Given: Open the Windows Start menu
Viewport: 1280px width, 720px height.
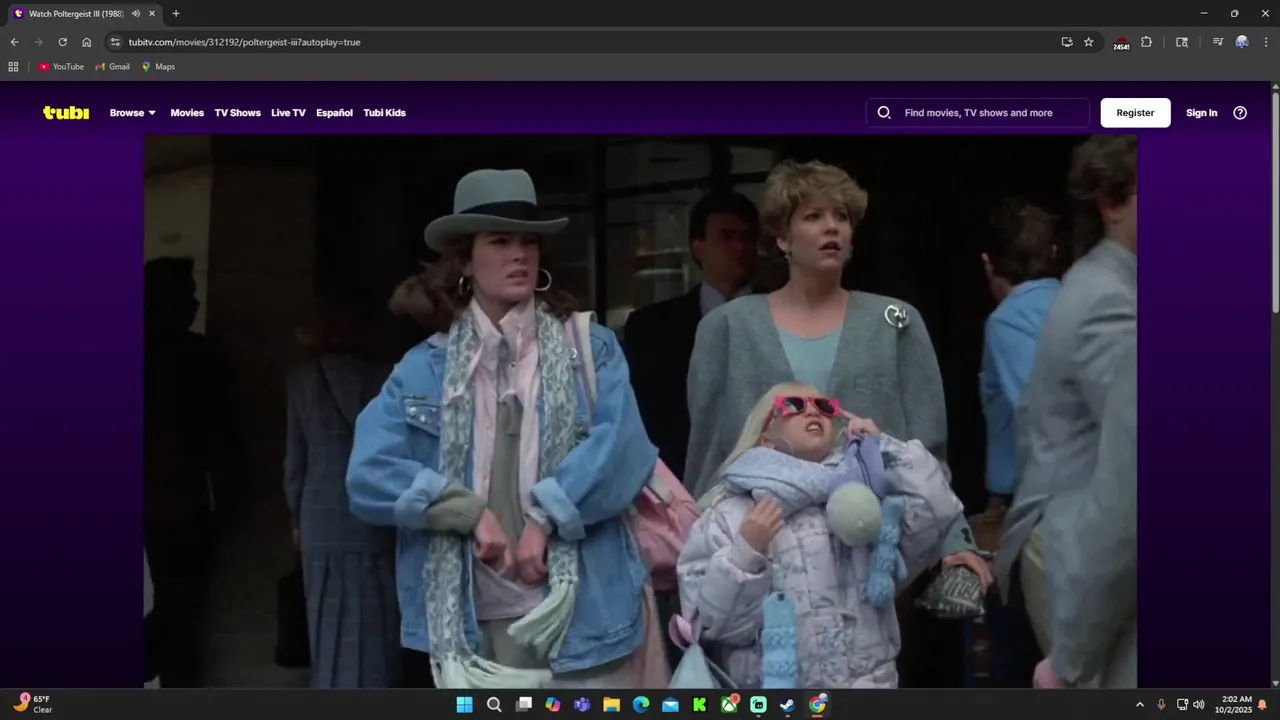Looking at the screenshot, I should click(x=465, y=704).
